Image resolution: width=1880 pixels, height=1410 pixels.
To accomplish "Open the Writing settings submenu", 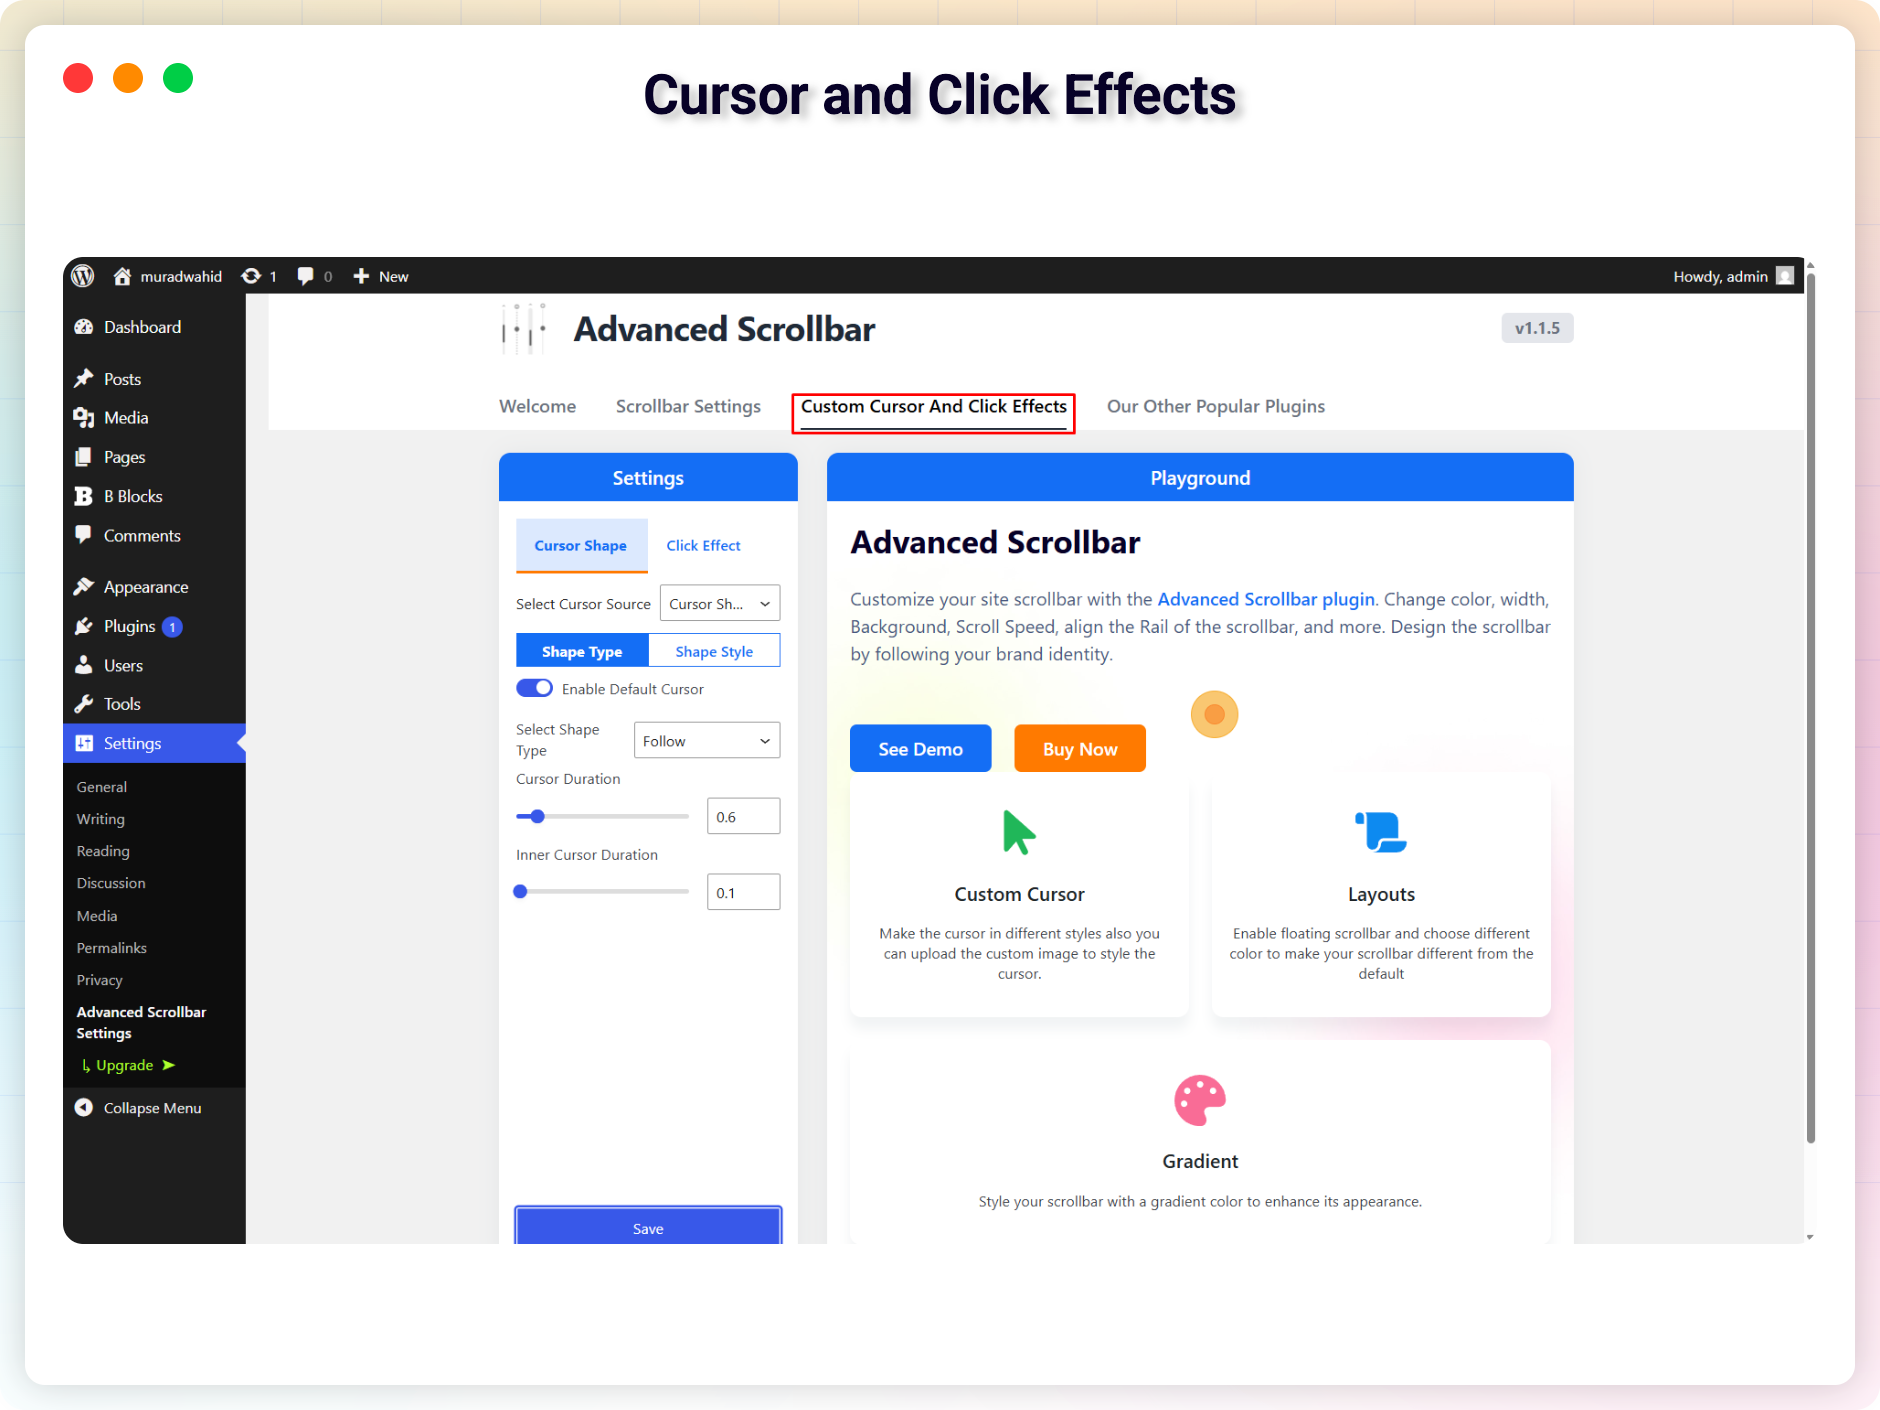I will coord(101,819).
